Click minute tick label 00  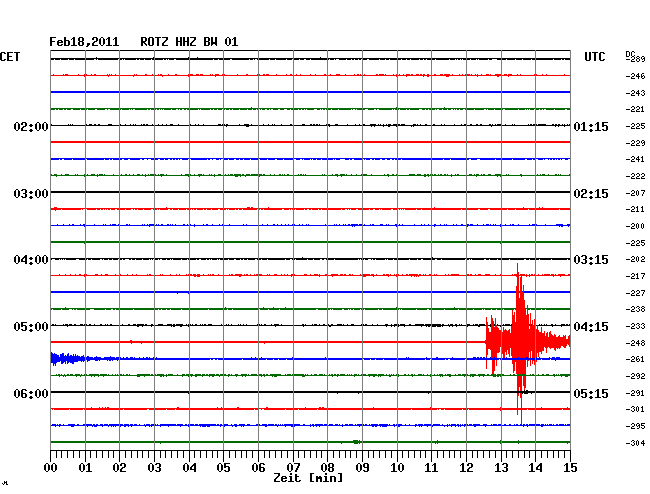[51, 468]
